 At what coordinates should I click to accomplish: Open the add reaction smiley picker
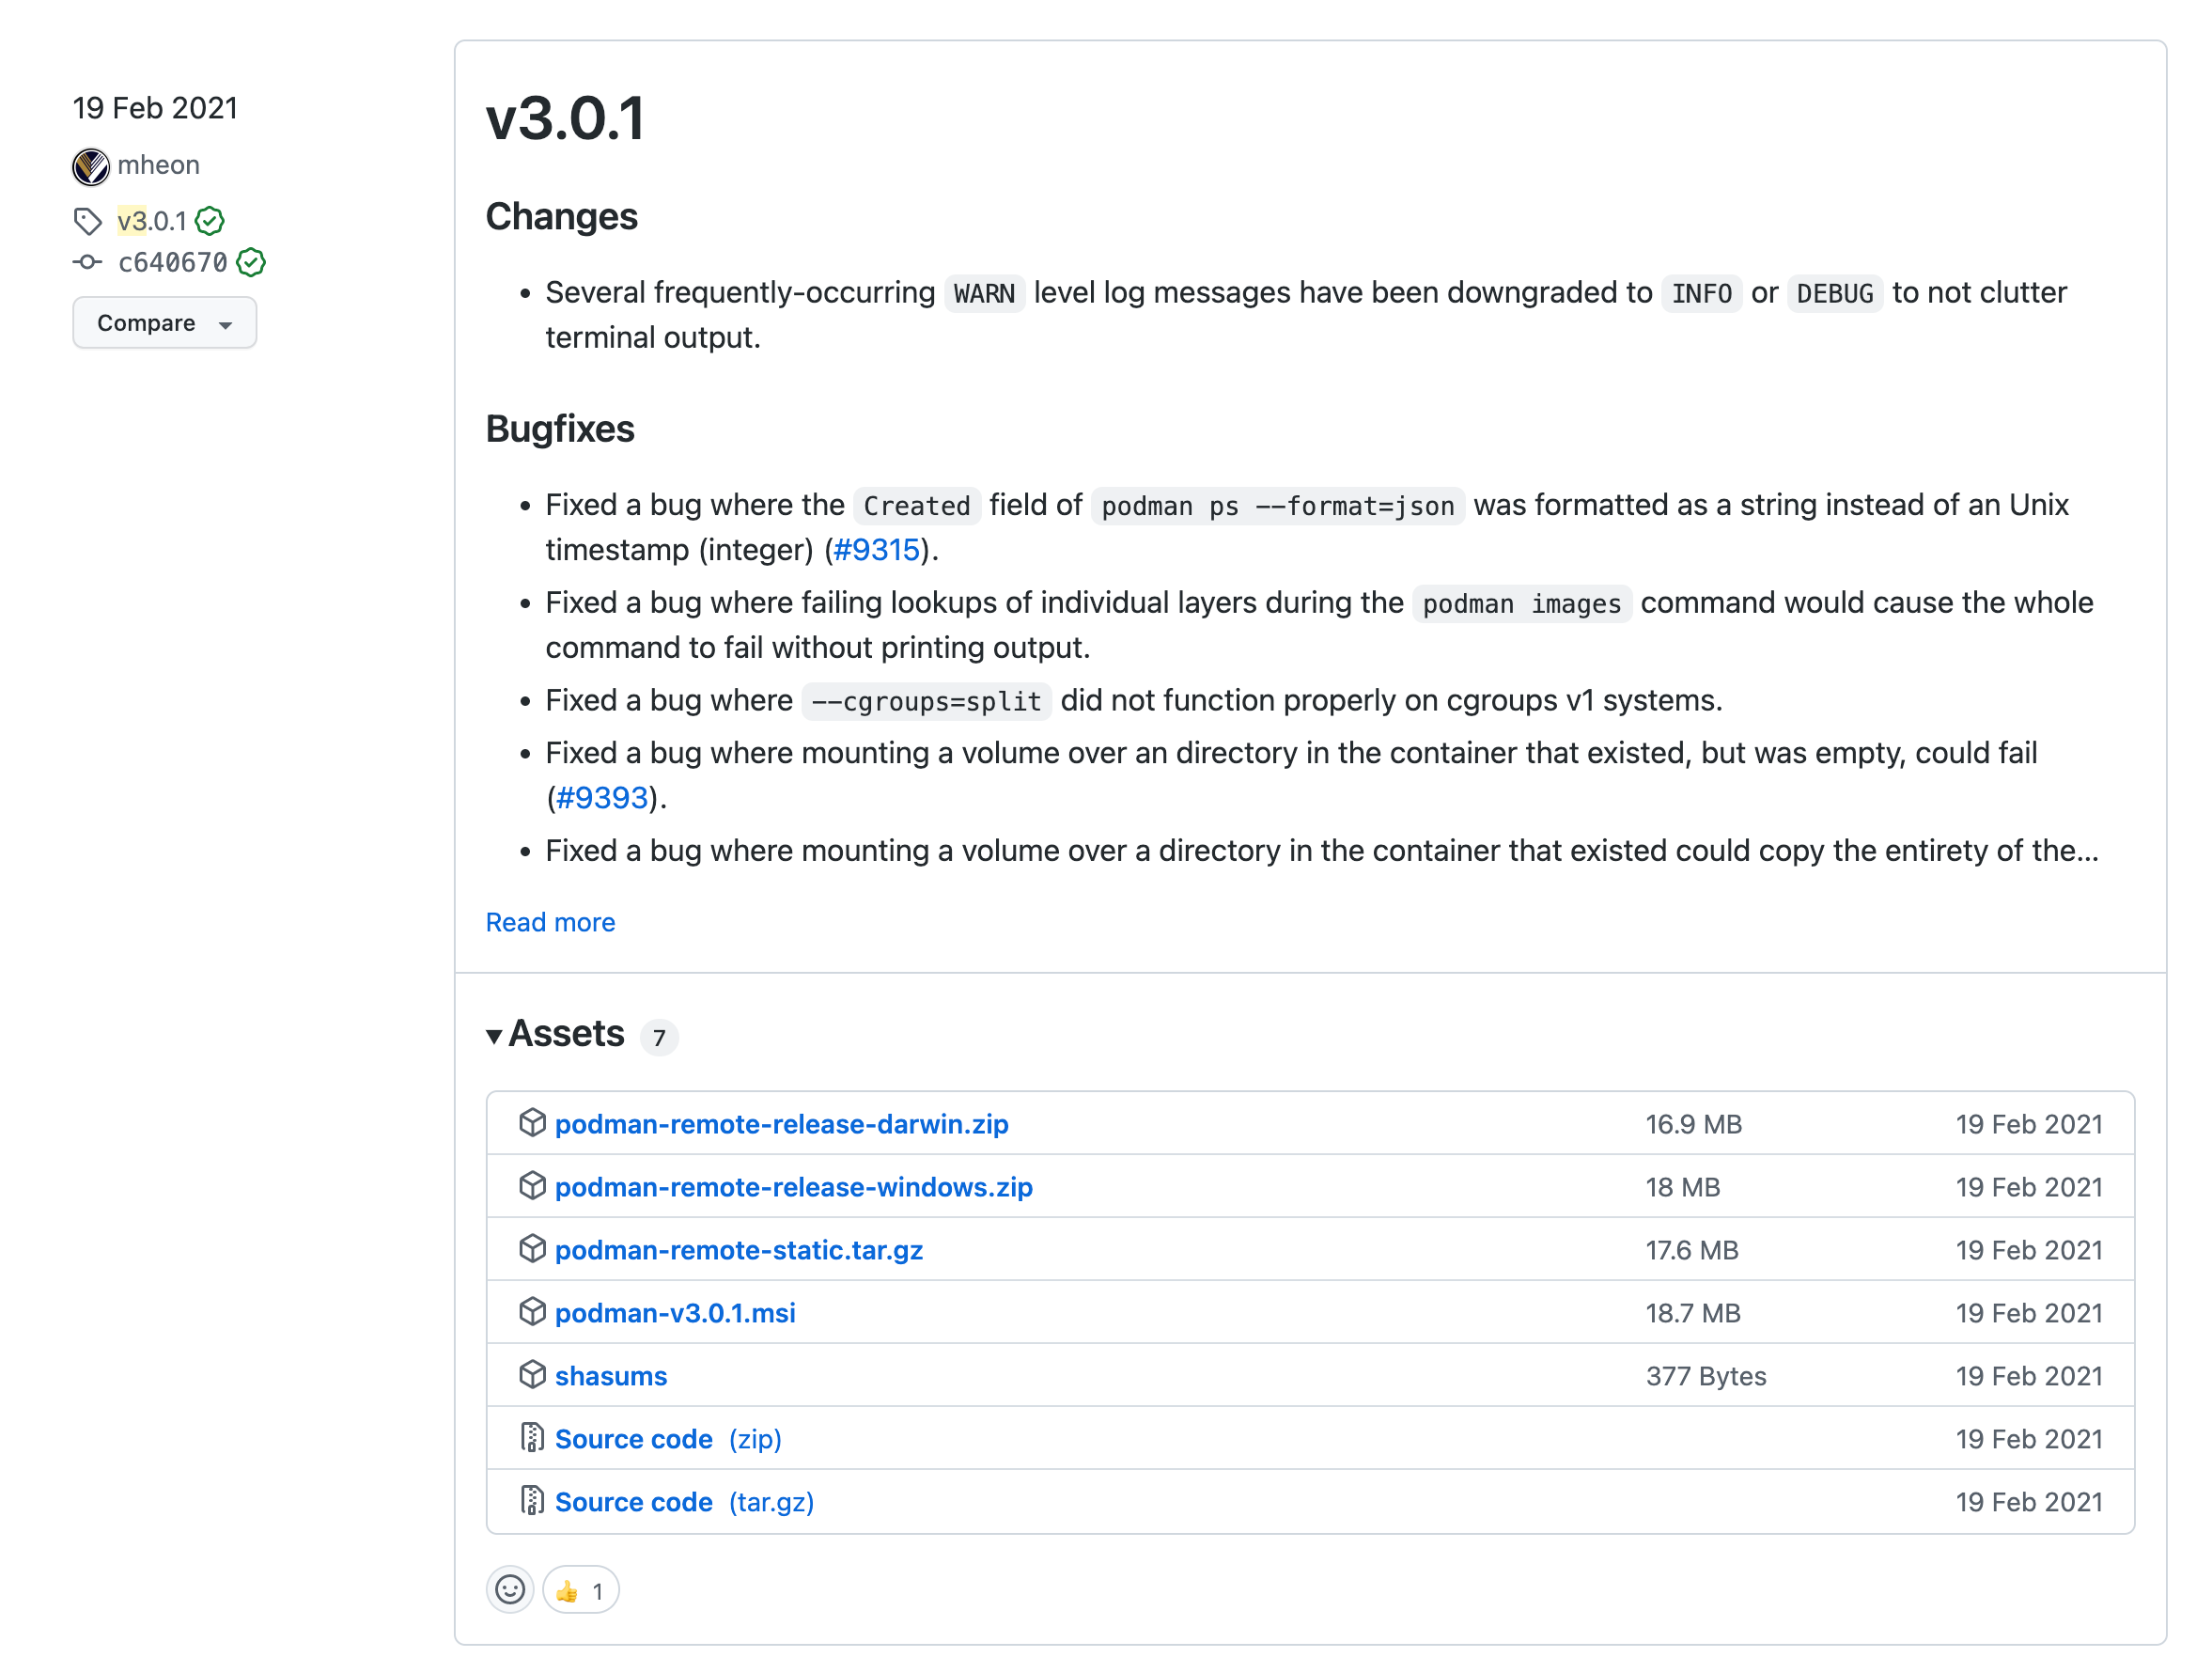[510, 1590]
